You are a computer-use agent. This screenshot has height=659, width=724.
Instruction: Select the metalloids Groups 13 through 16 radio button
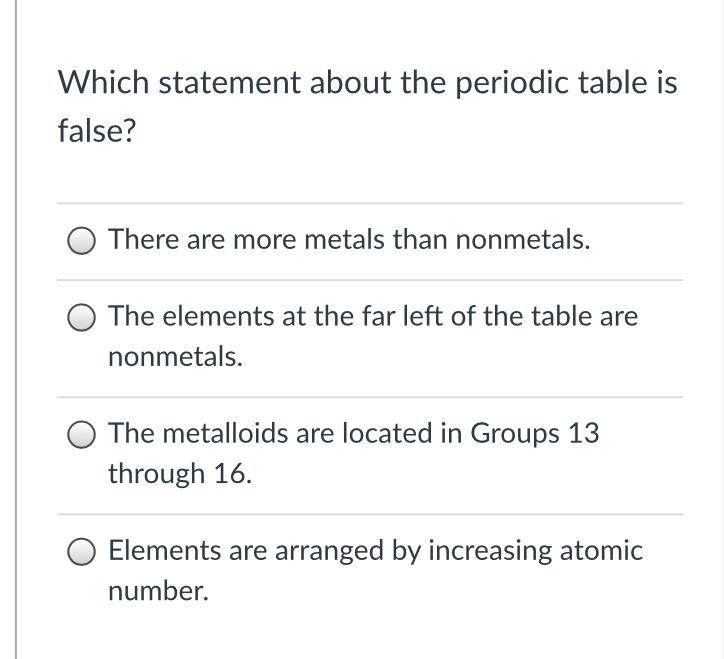83,434
